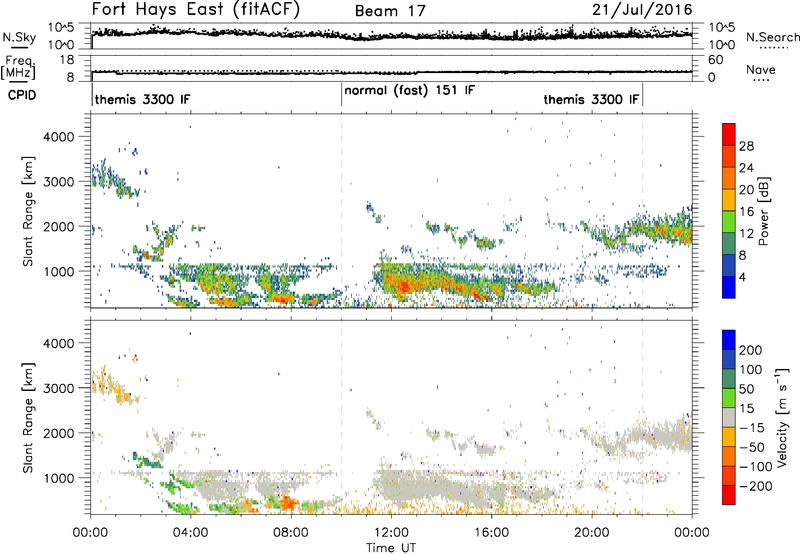Click the '16:00' time tick label

point(491,533)
